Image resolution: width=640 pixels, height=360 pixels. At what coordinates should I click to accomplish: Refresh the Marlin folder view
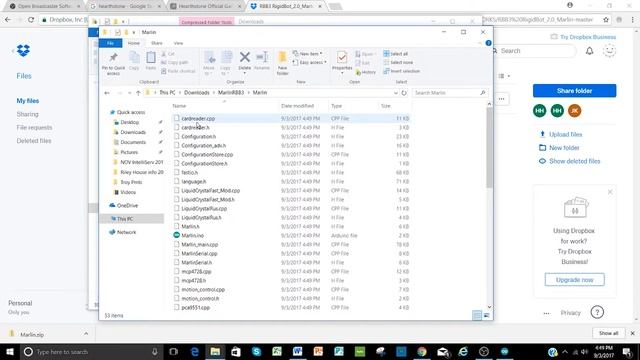tap(404, 93)
